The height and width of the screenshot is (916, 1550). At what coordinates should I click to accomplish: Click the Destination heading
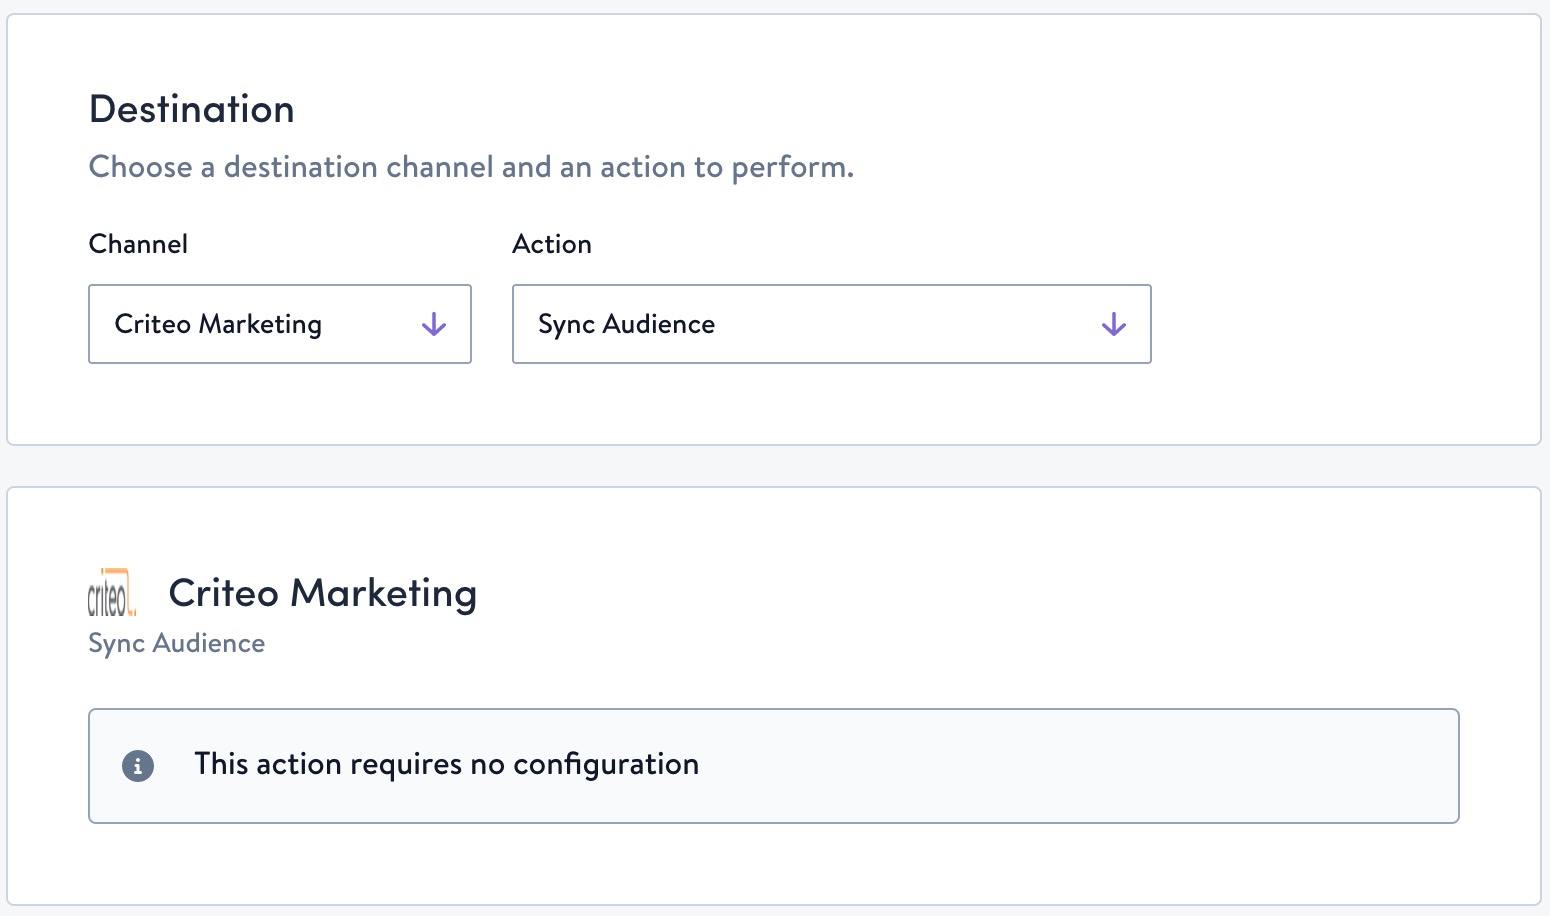192,109
